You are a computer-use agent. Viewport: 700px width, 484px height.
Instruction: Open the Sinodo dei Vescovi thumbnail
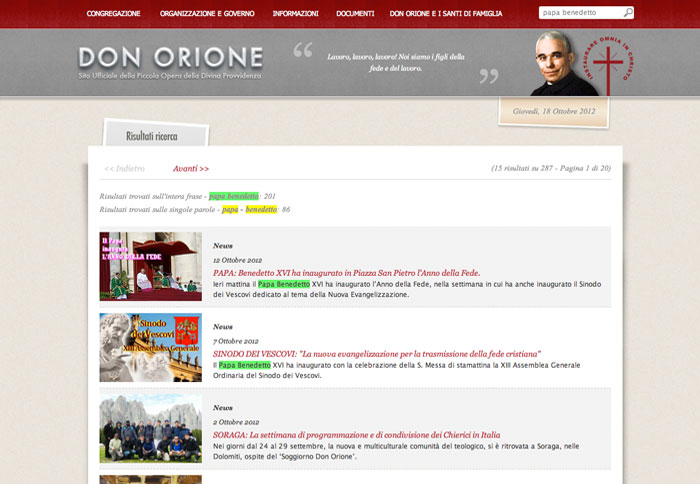pyautogui.click(x=150, y=347)
